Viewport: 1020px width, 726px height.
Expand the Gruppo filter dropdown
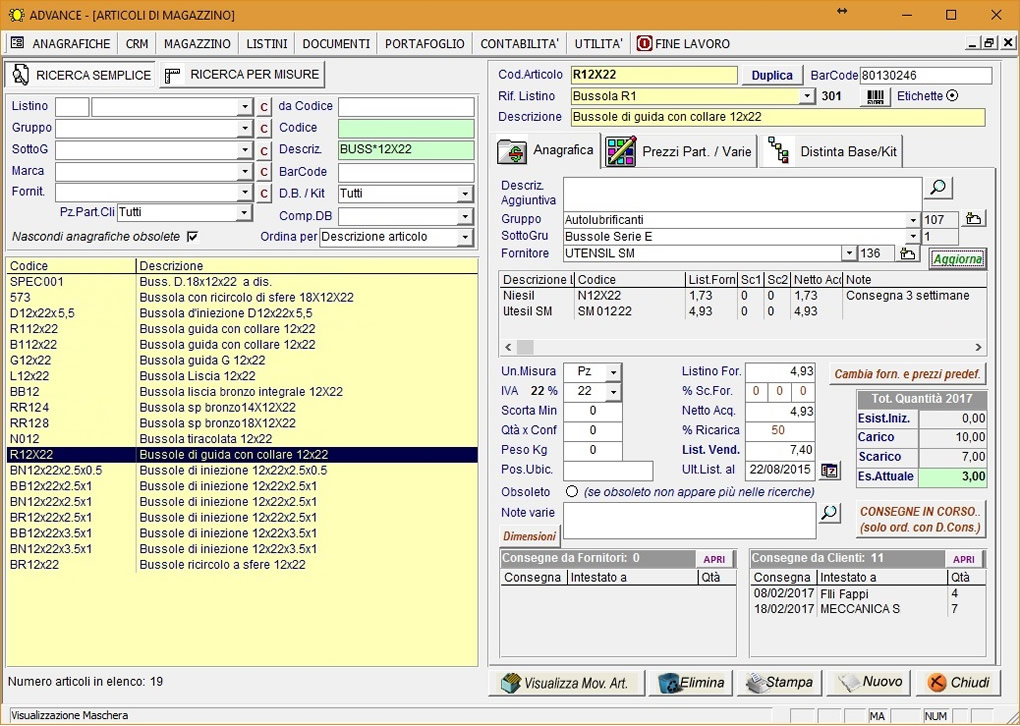[x=245, y=129]
